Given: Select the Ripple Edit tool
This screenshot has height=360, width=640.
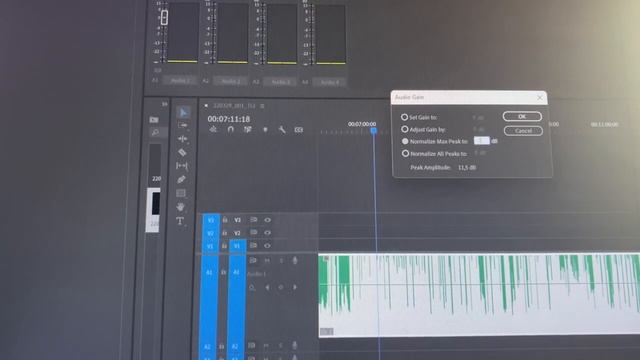Looking at the screenshot, I should click(x=182, y=139).
